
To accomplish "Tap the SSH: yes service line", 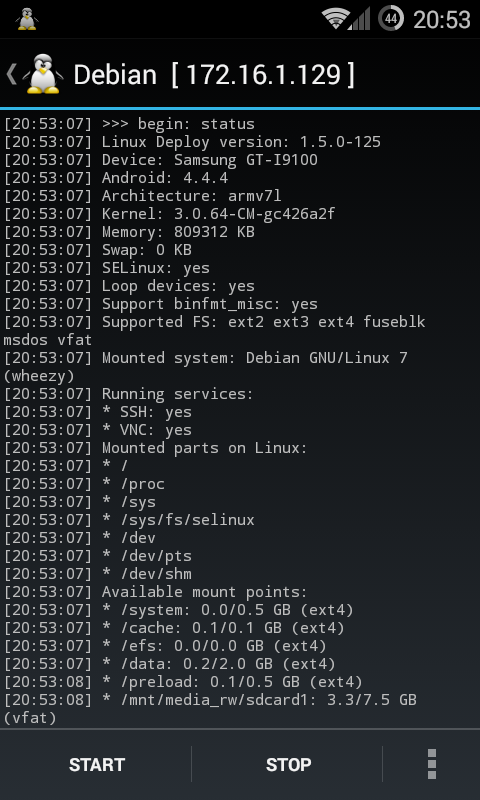I will click(x=98, y=412).
